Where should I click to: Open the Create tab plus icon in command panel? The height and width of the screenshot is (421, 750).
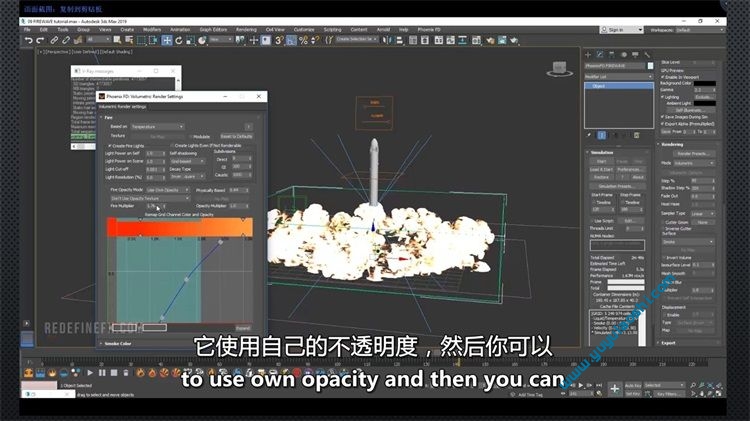click(x=588, y=55)
